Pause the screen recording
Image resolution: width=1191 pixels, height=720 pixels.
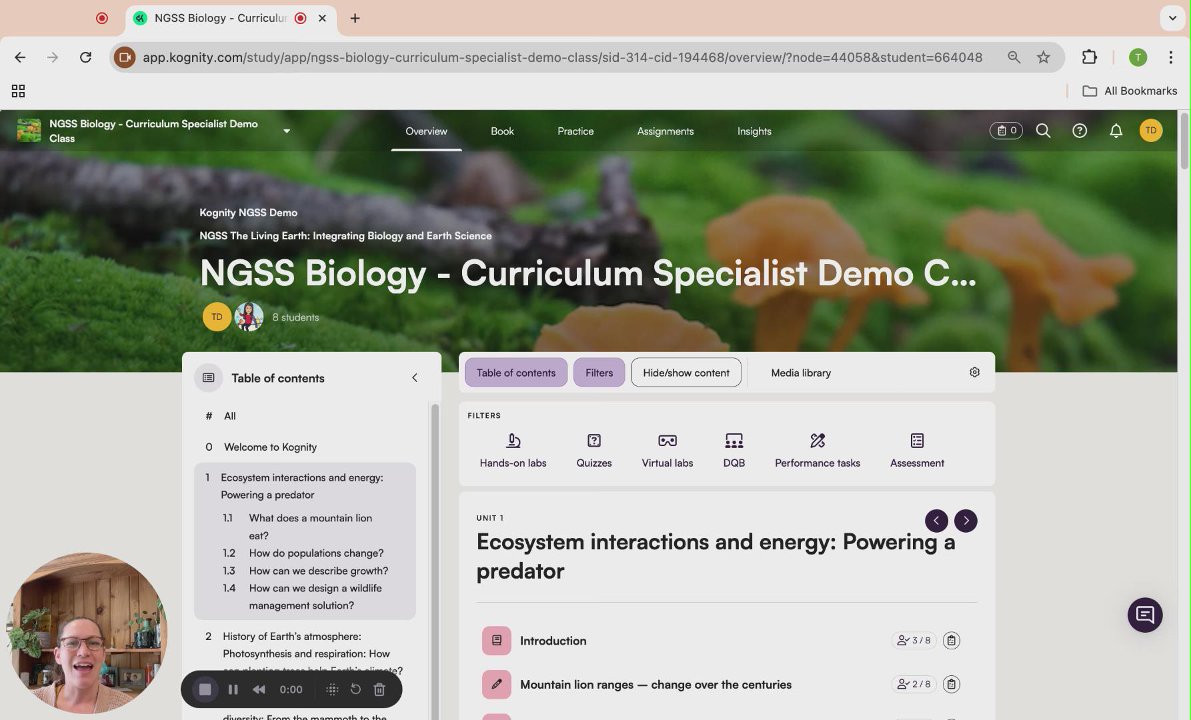pyautogui.click(x=233, y=690)
